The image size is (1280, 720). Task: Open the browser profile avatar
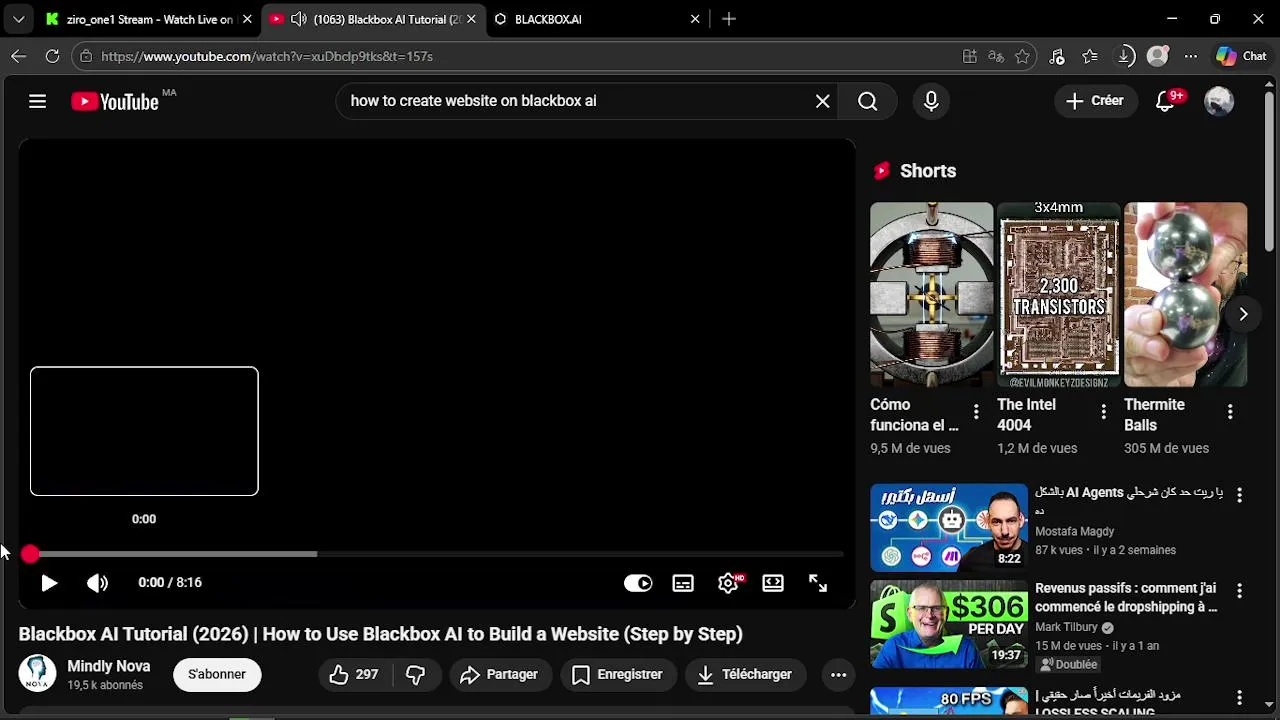pyautogui.click(x=1157, y=57)
